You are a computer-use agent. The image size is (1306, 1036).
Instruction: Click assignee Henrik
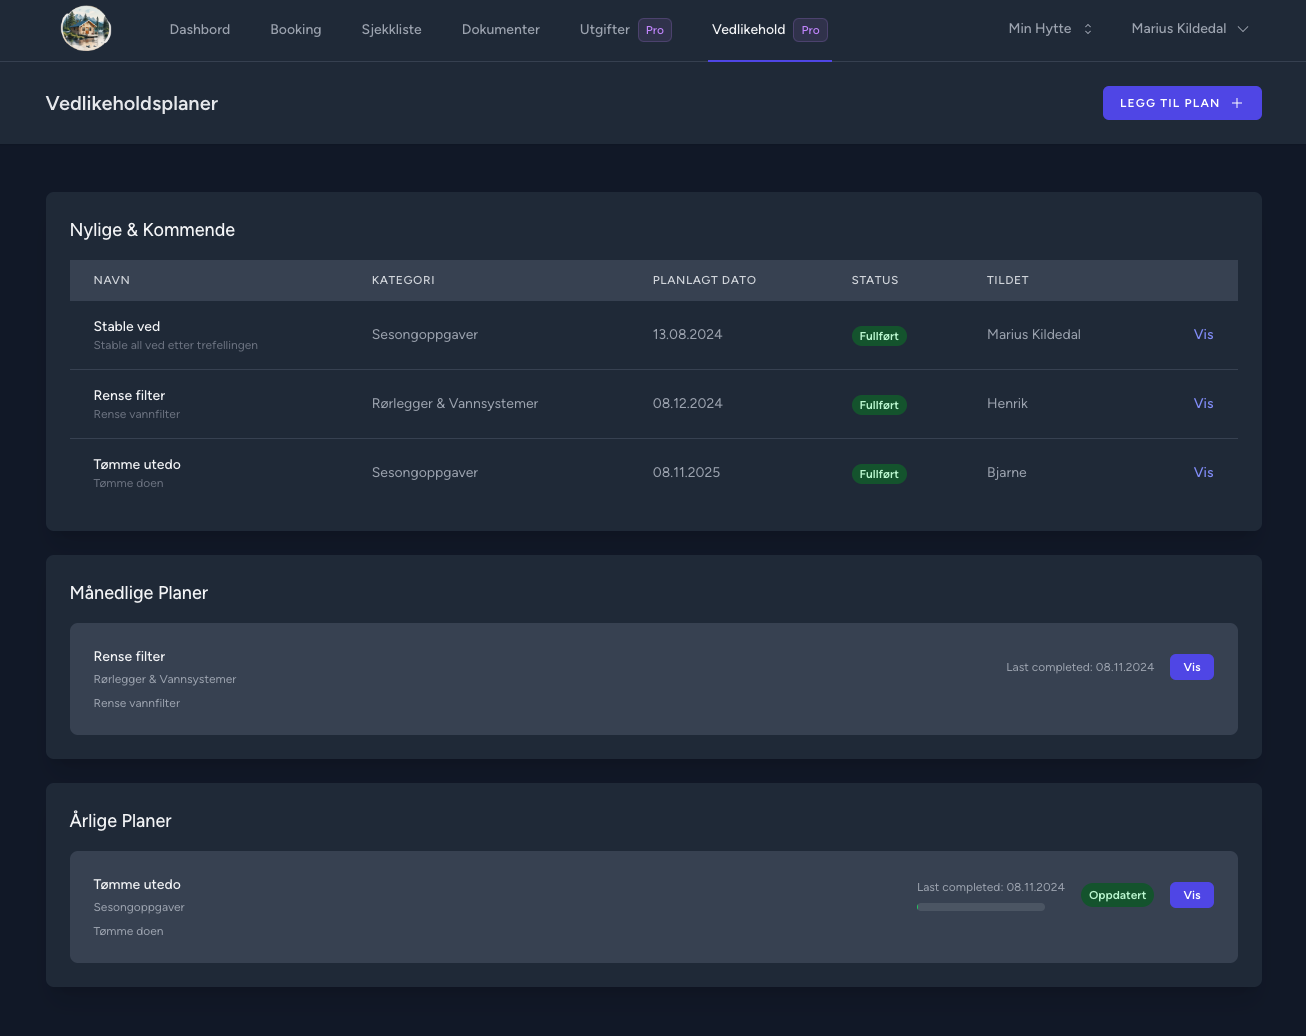pos(1007,404)
